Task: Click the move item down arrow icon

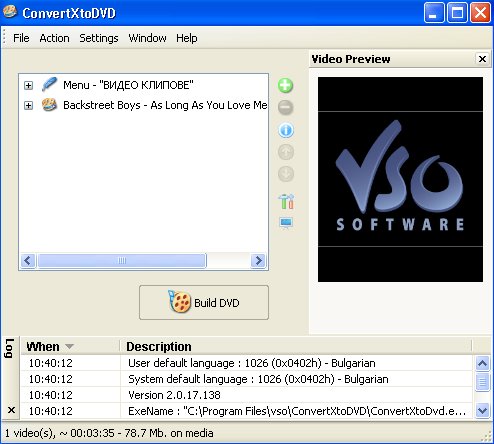Action: 286,174
